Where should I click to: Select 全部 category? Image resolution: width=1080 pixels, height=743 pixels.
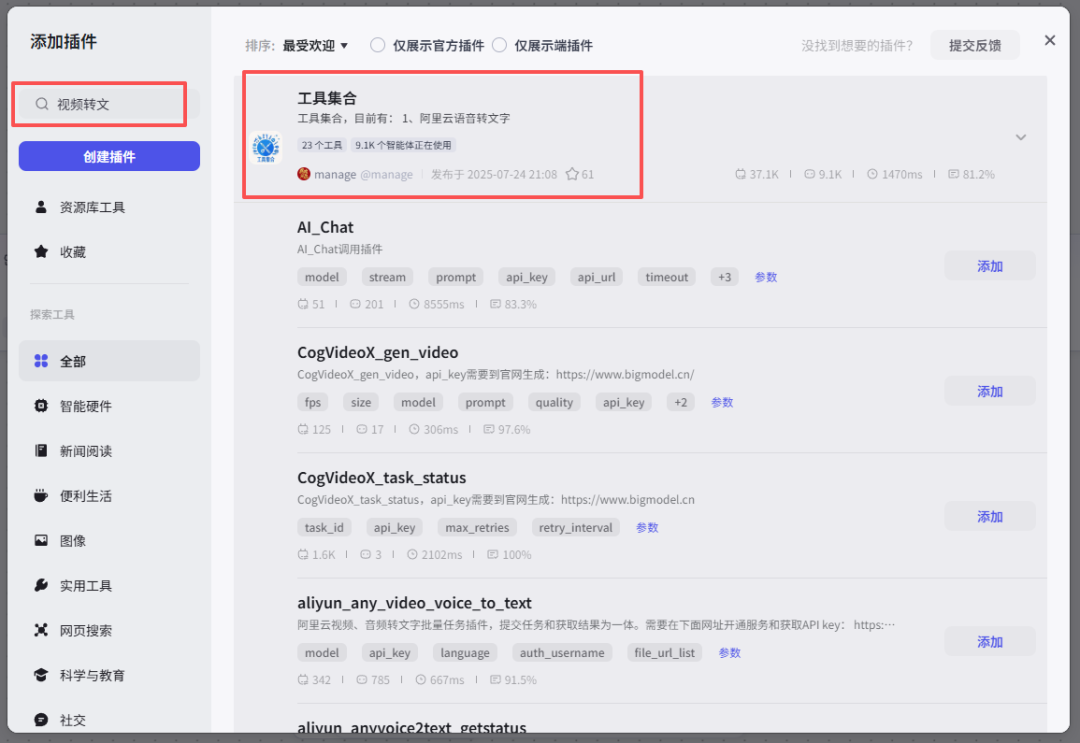click(109, 361)
